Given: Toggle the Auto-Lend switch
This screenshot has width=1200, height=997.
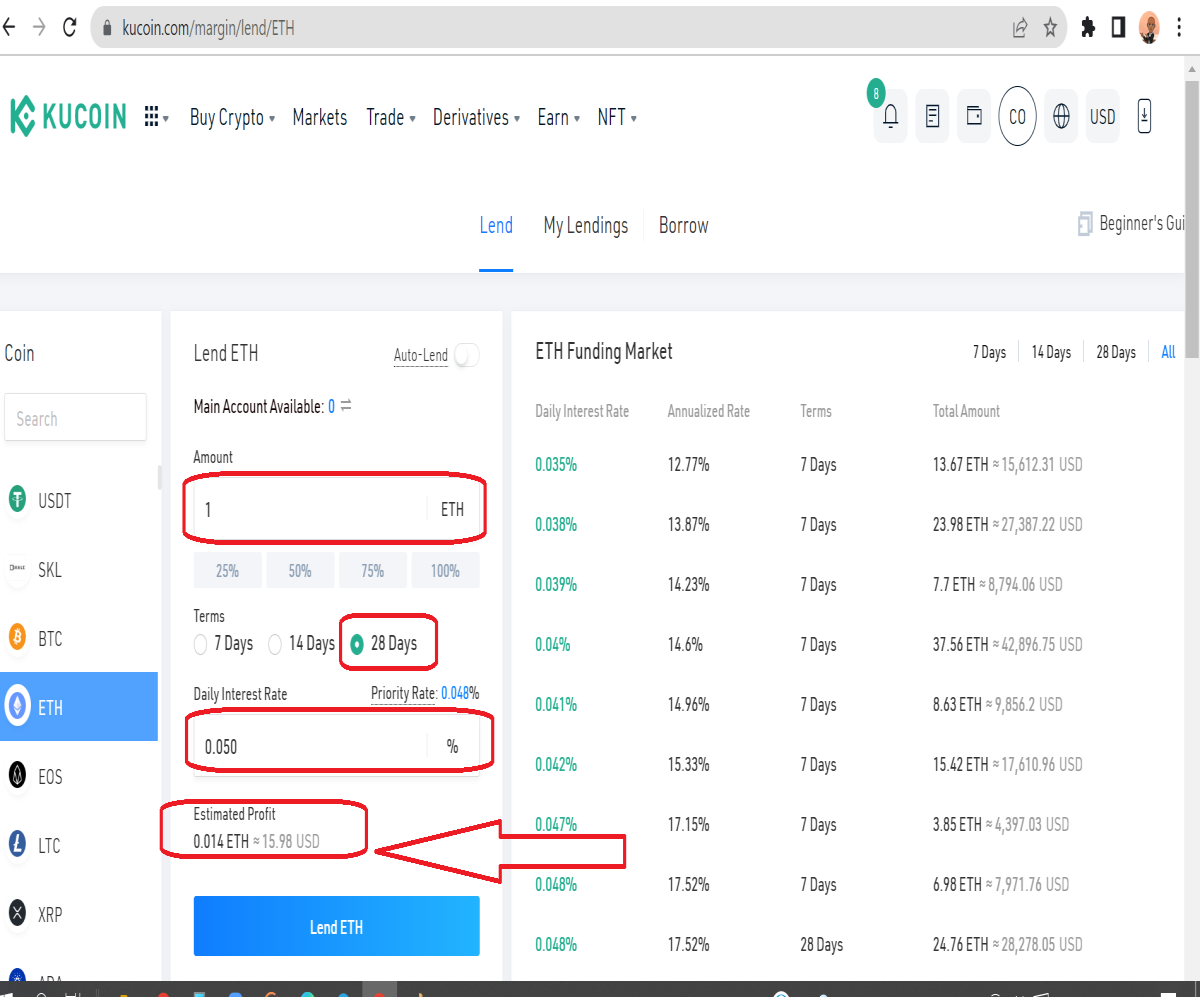Looking at the screenshot, I should pos(466,355).
